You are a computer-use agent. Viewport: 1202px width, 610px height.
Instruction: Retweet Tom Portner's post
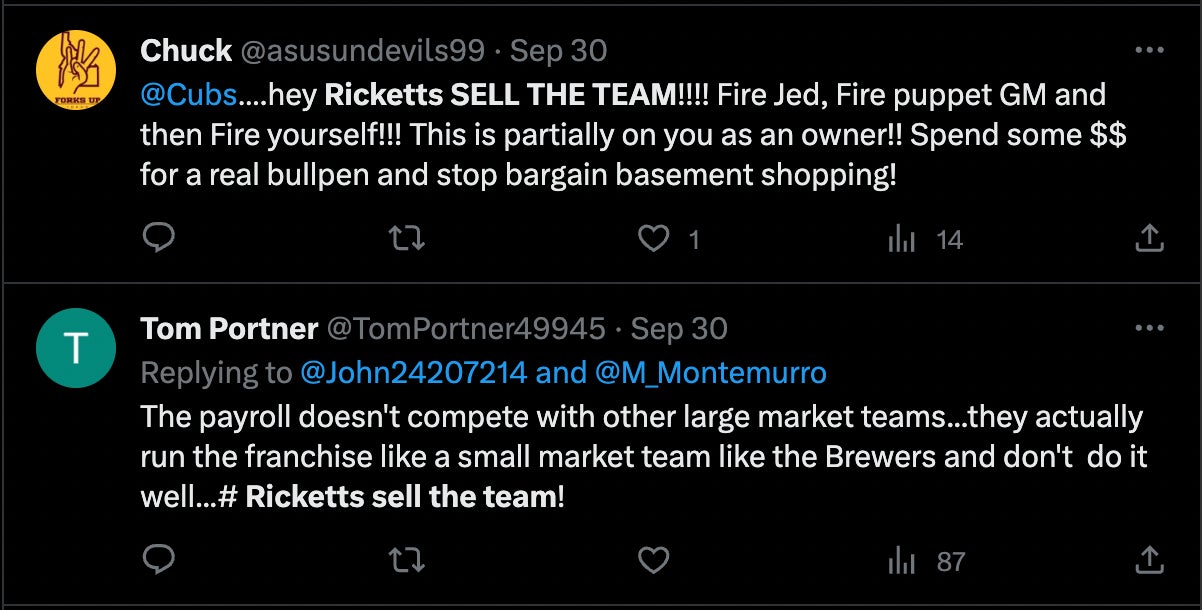pyautogui.click(x=406, y=560)
